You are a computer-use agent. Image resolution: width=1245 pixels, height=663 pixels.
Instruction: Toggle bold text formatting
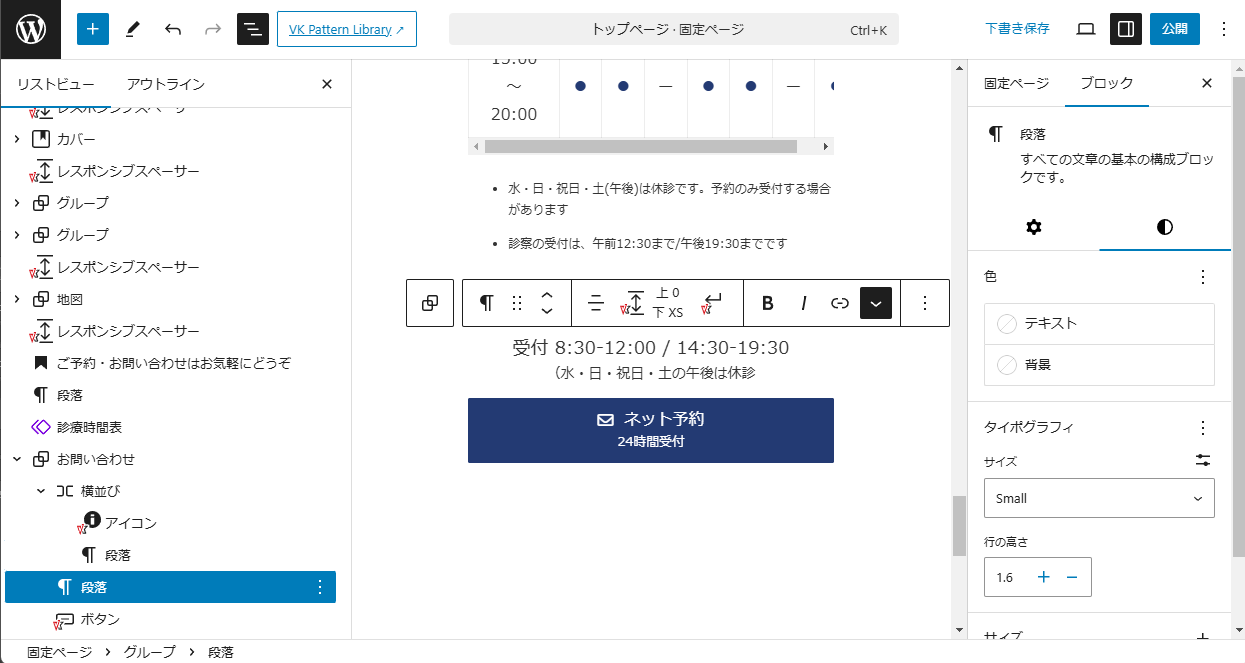tap(767, 303)
